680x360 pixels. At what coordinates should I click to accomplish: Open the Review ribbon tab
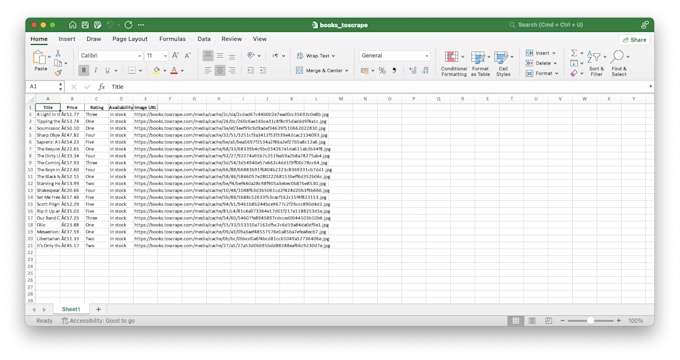click(x=232, y=39)
